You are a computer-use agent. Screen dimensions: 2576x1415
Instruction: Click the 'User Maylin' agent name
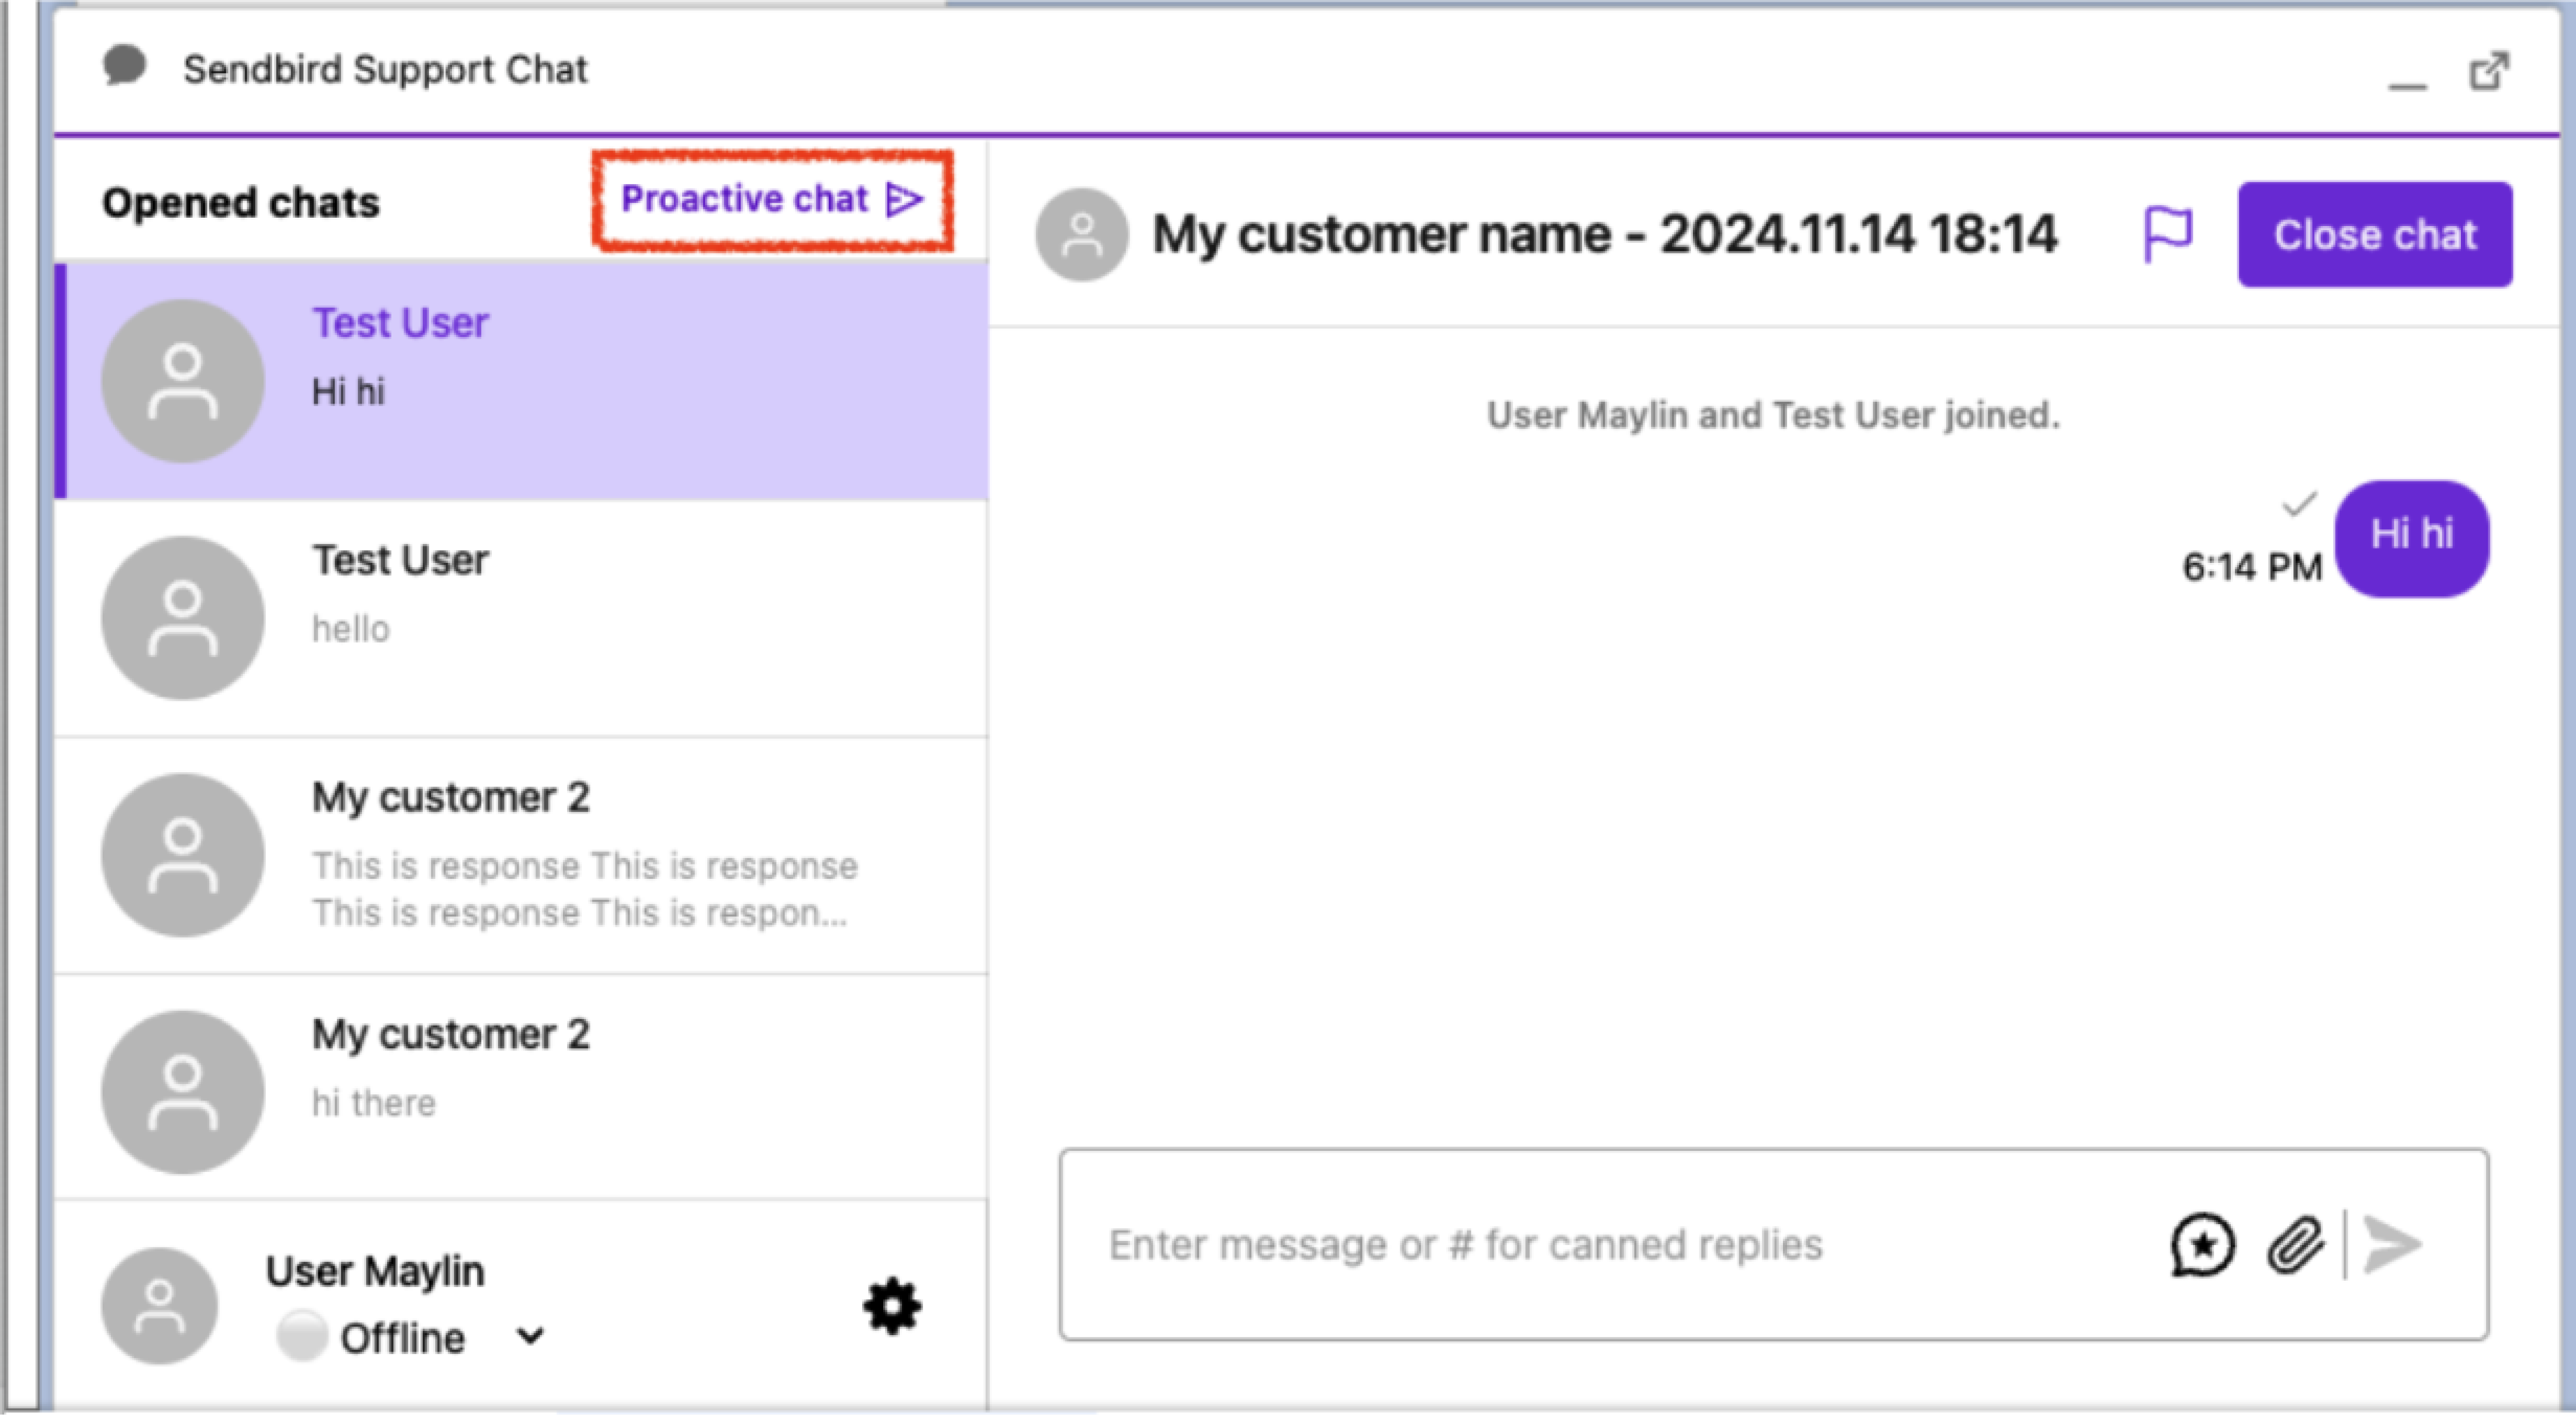(375, 1271)
